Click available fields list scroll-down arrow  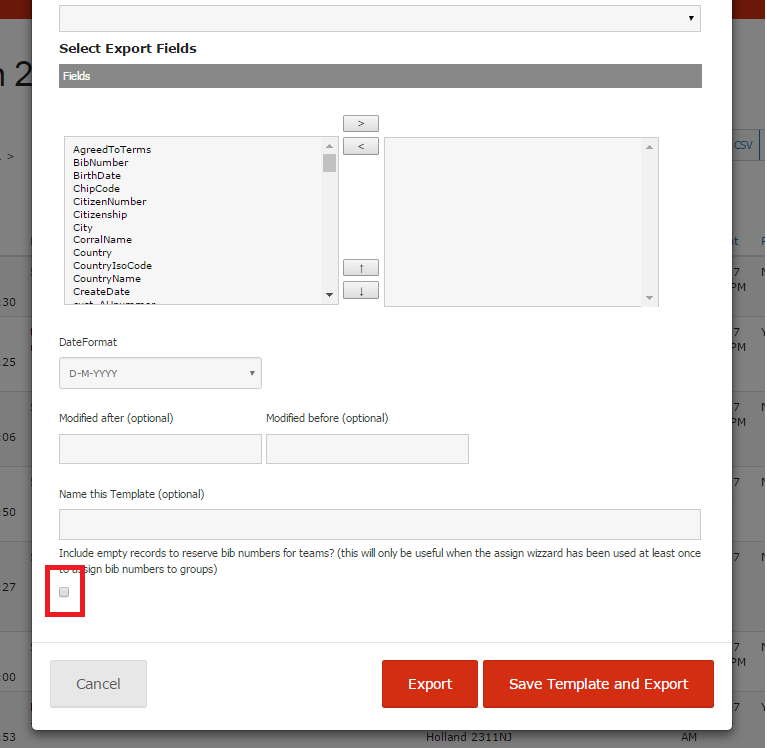point(329,295)
